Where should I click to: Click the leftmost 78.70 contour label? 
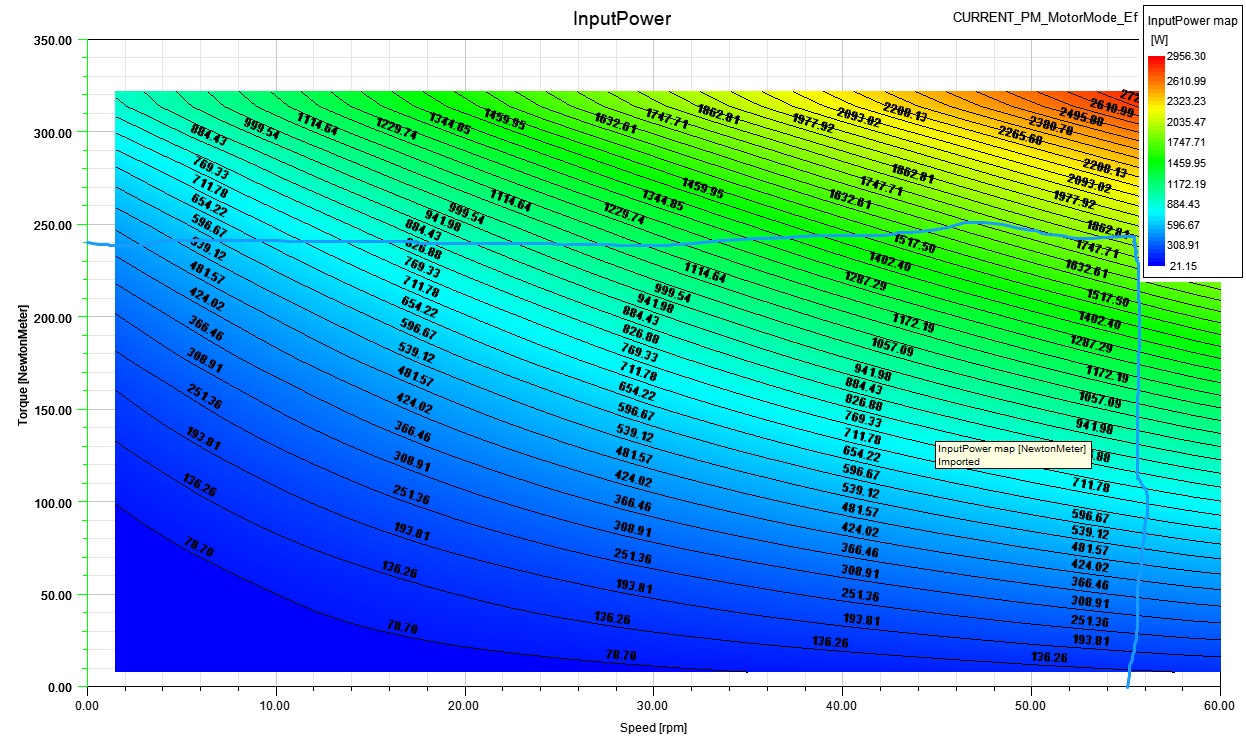click(200, 547)
